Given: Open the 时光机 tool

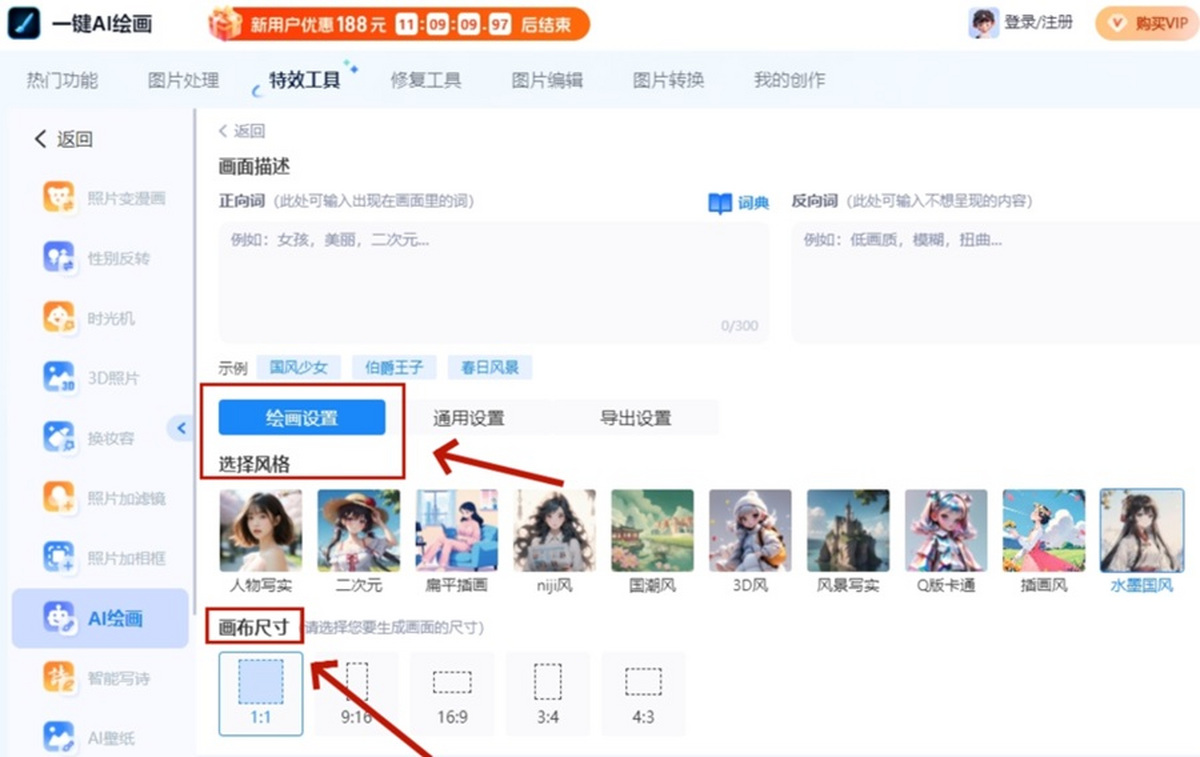Looking at the screenshot, I should (x=100, y=318).
